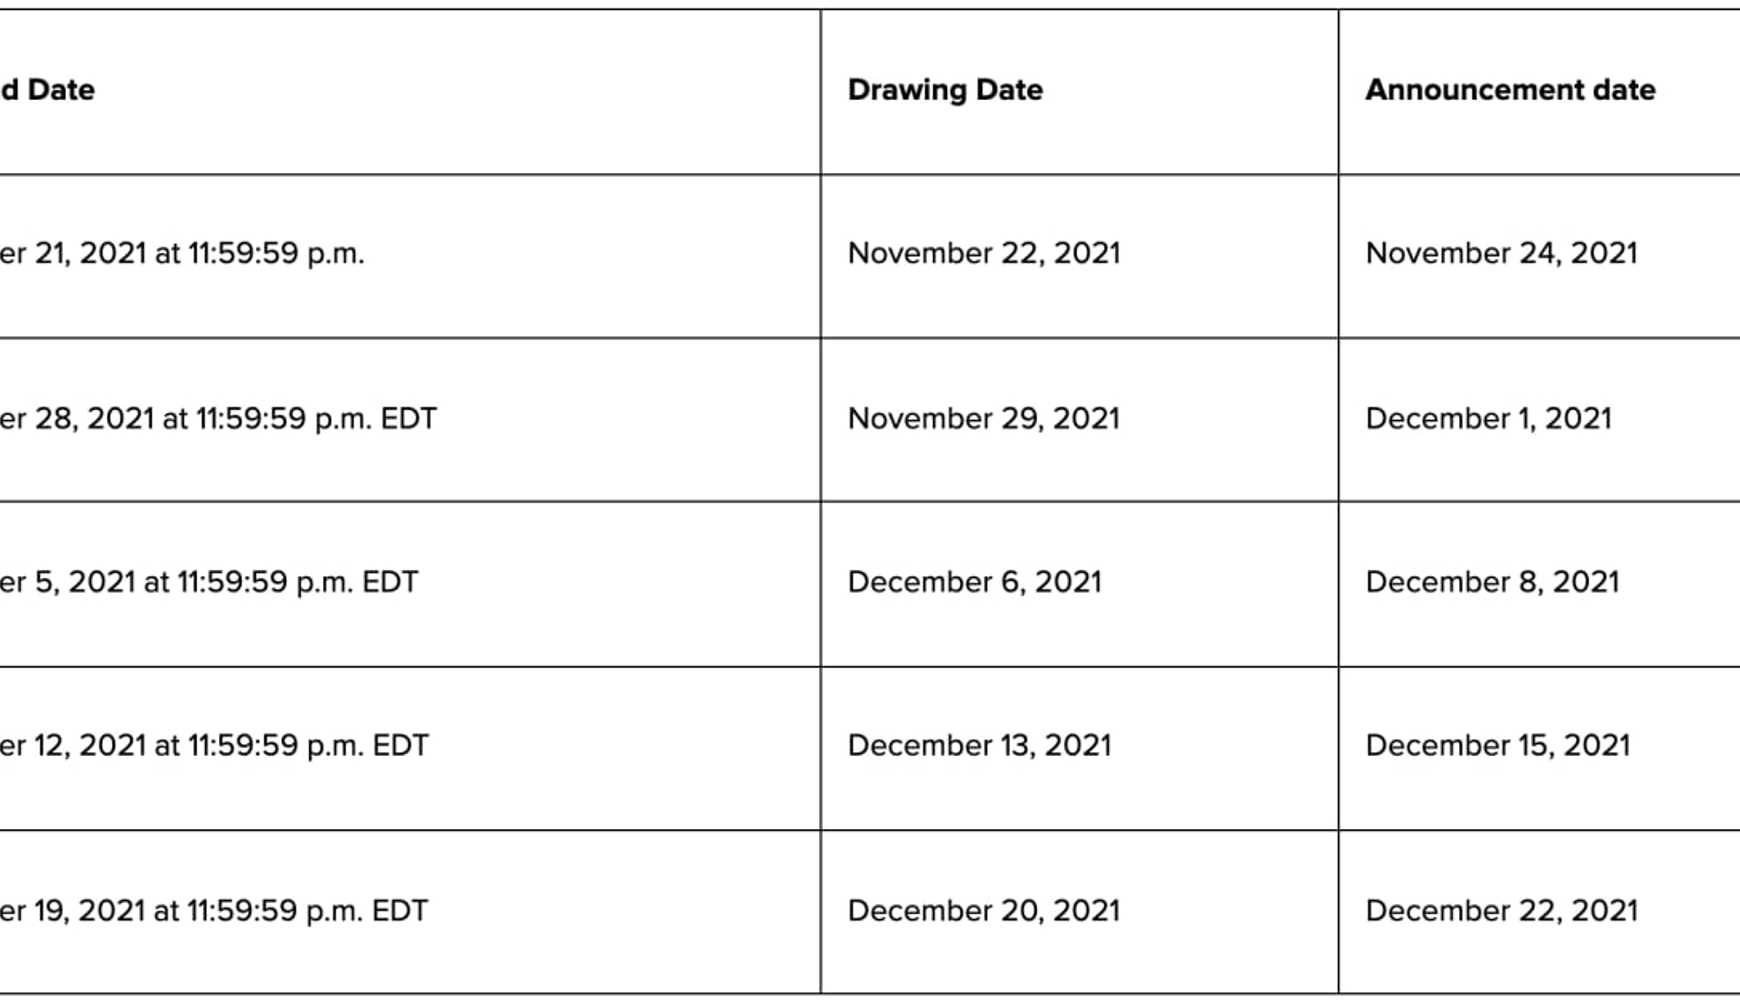Click the end date cell with 28, 2021 EDT
This screenshot has width=1740, height=1000.
[218, 419]
